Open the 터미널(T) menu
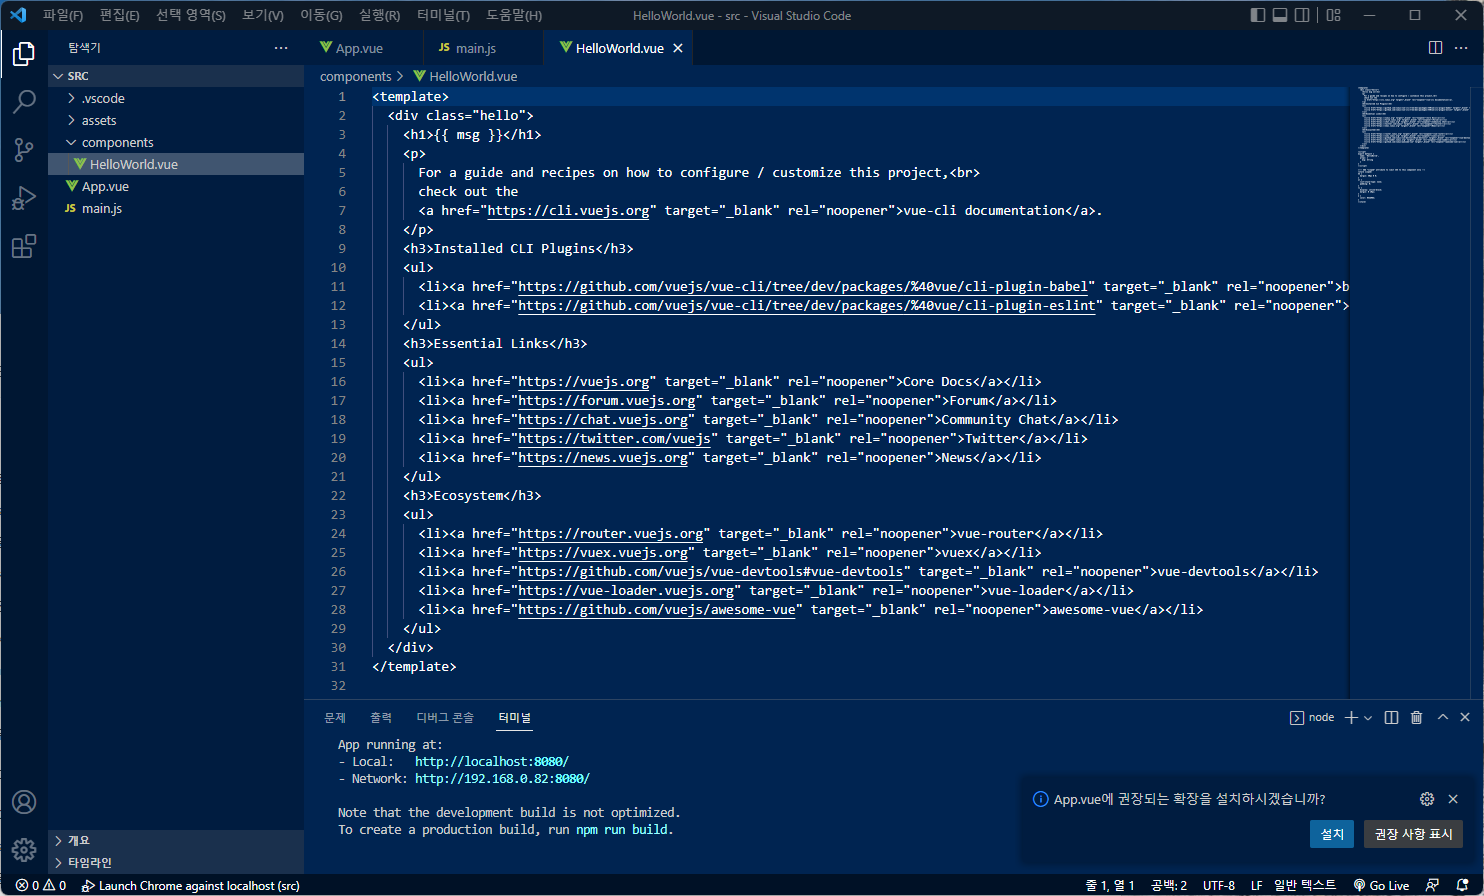 443,16
